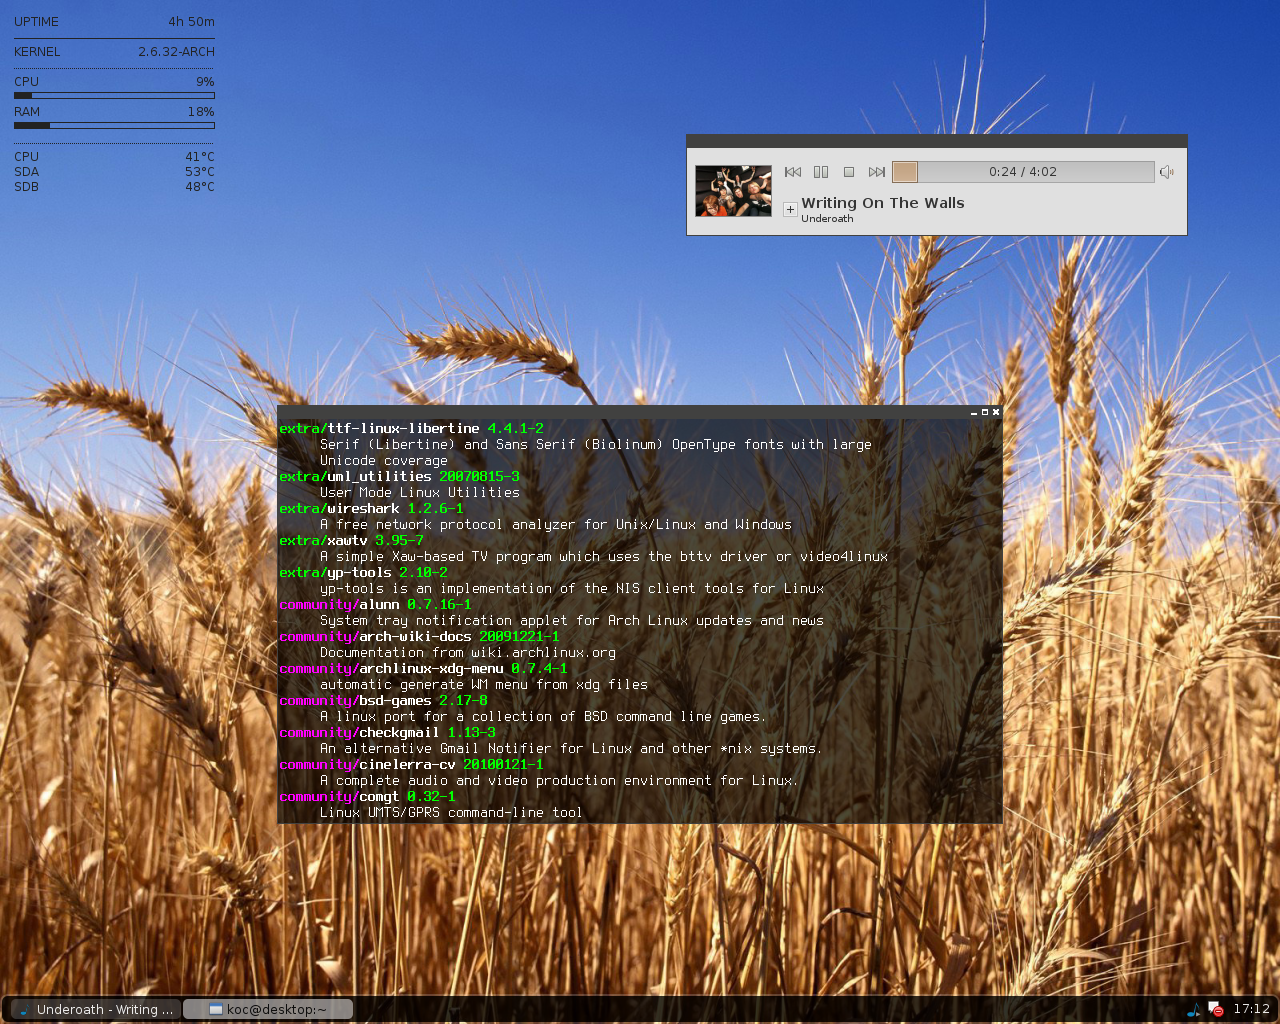Switch to koc@desktop terminal in taskbar
Image resolution: width=1280 pixels, height=1024 pixels.
pyautogui.click(x=268, y=1009)
